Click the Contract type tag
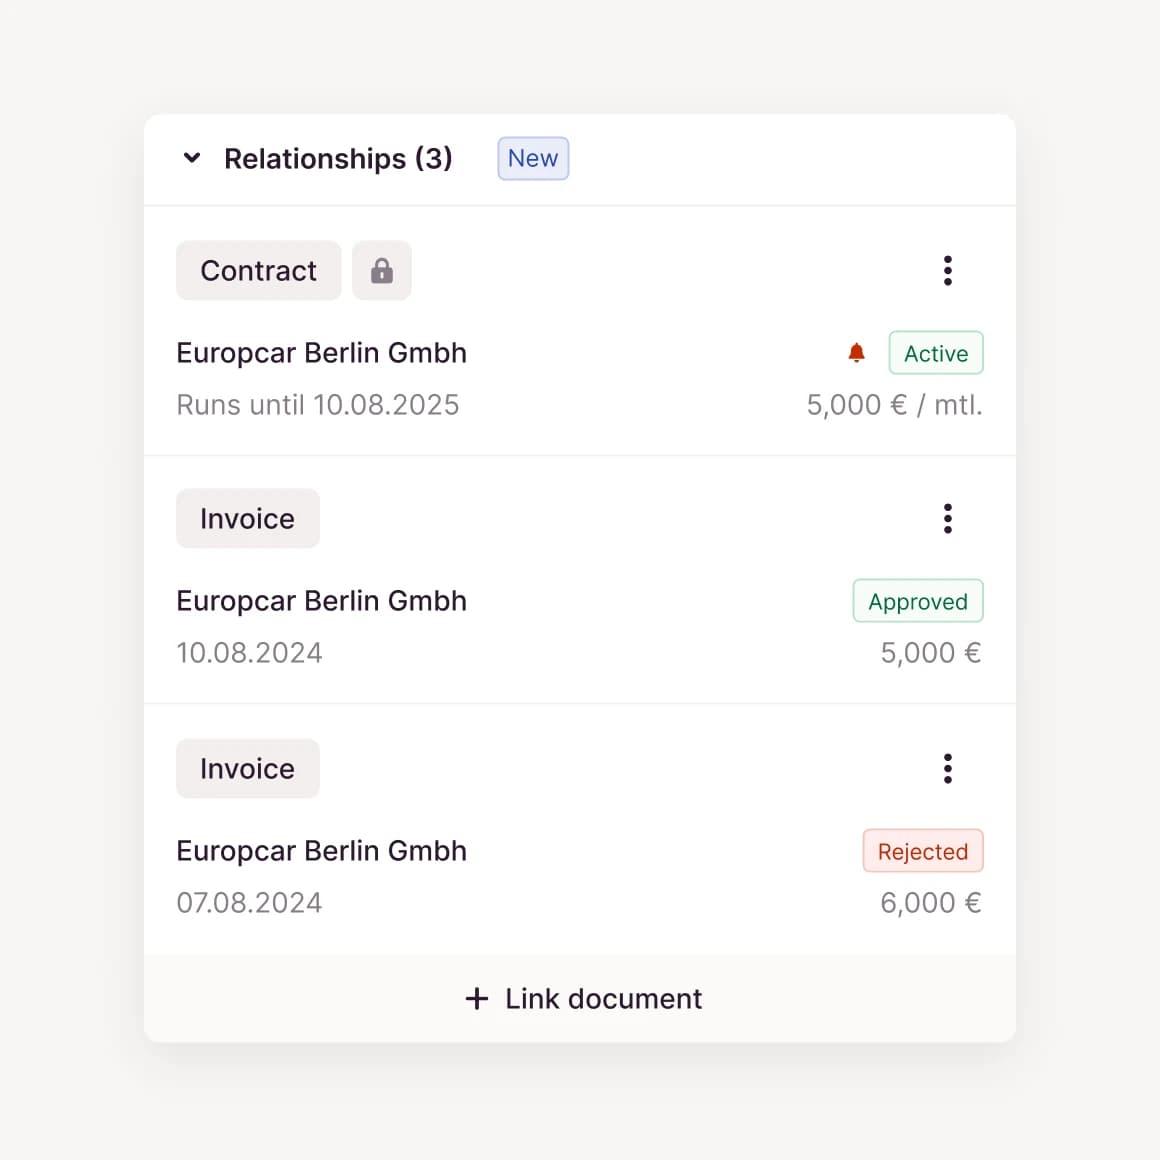Screen dimensions: 1160x1160 pyautogui.click(x=258, y=271)
